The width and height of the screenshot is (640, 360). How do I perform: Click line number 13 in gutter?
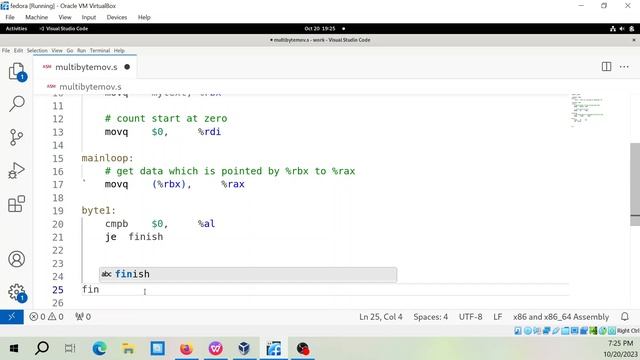click(58, 132)
